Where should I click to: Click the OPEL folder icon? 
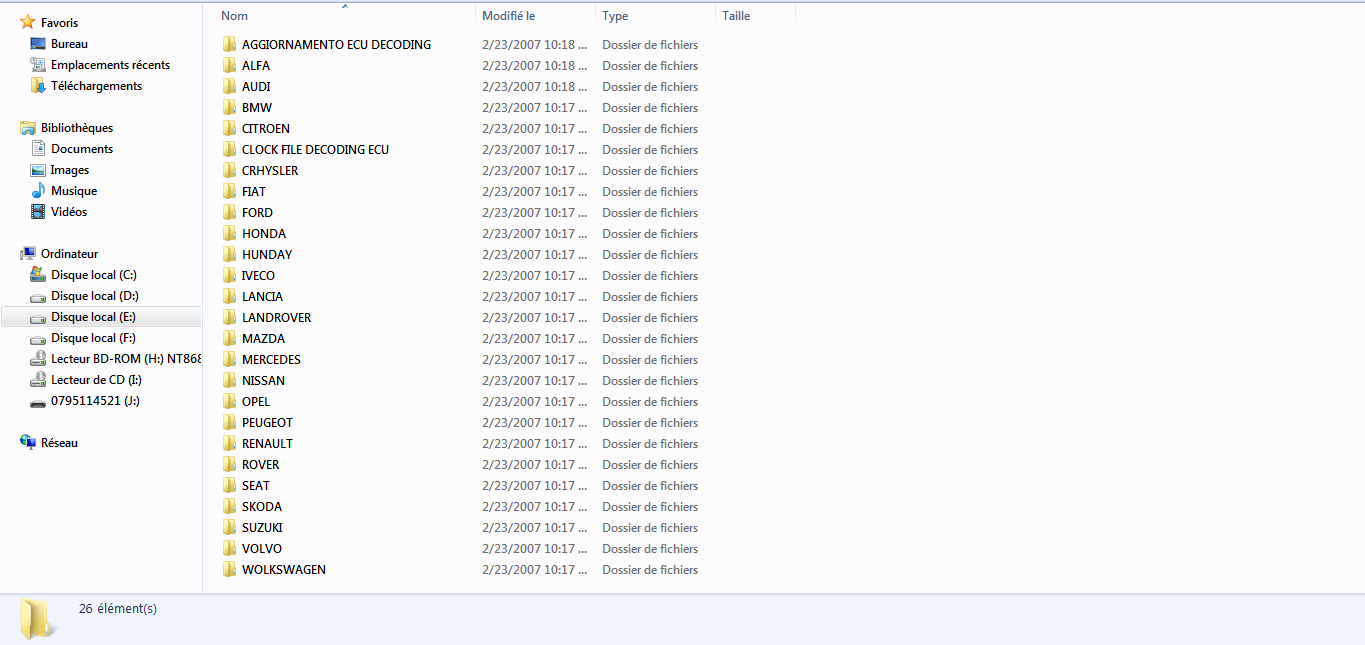click(x=229, y=401)
